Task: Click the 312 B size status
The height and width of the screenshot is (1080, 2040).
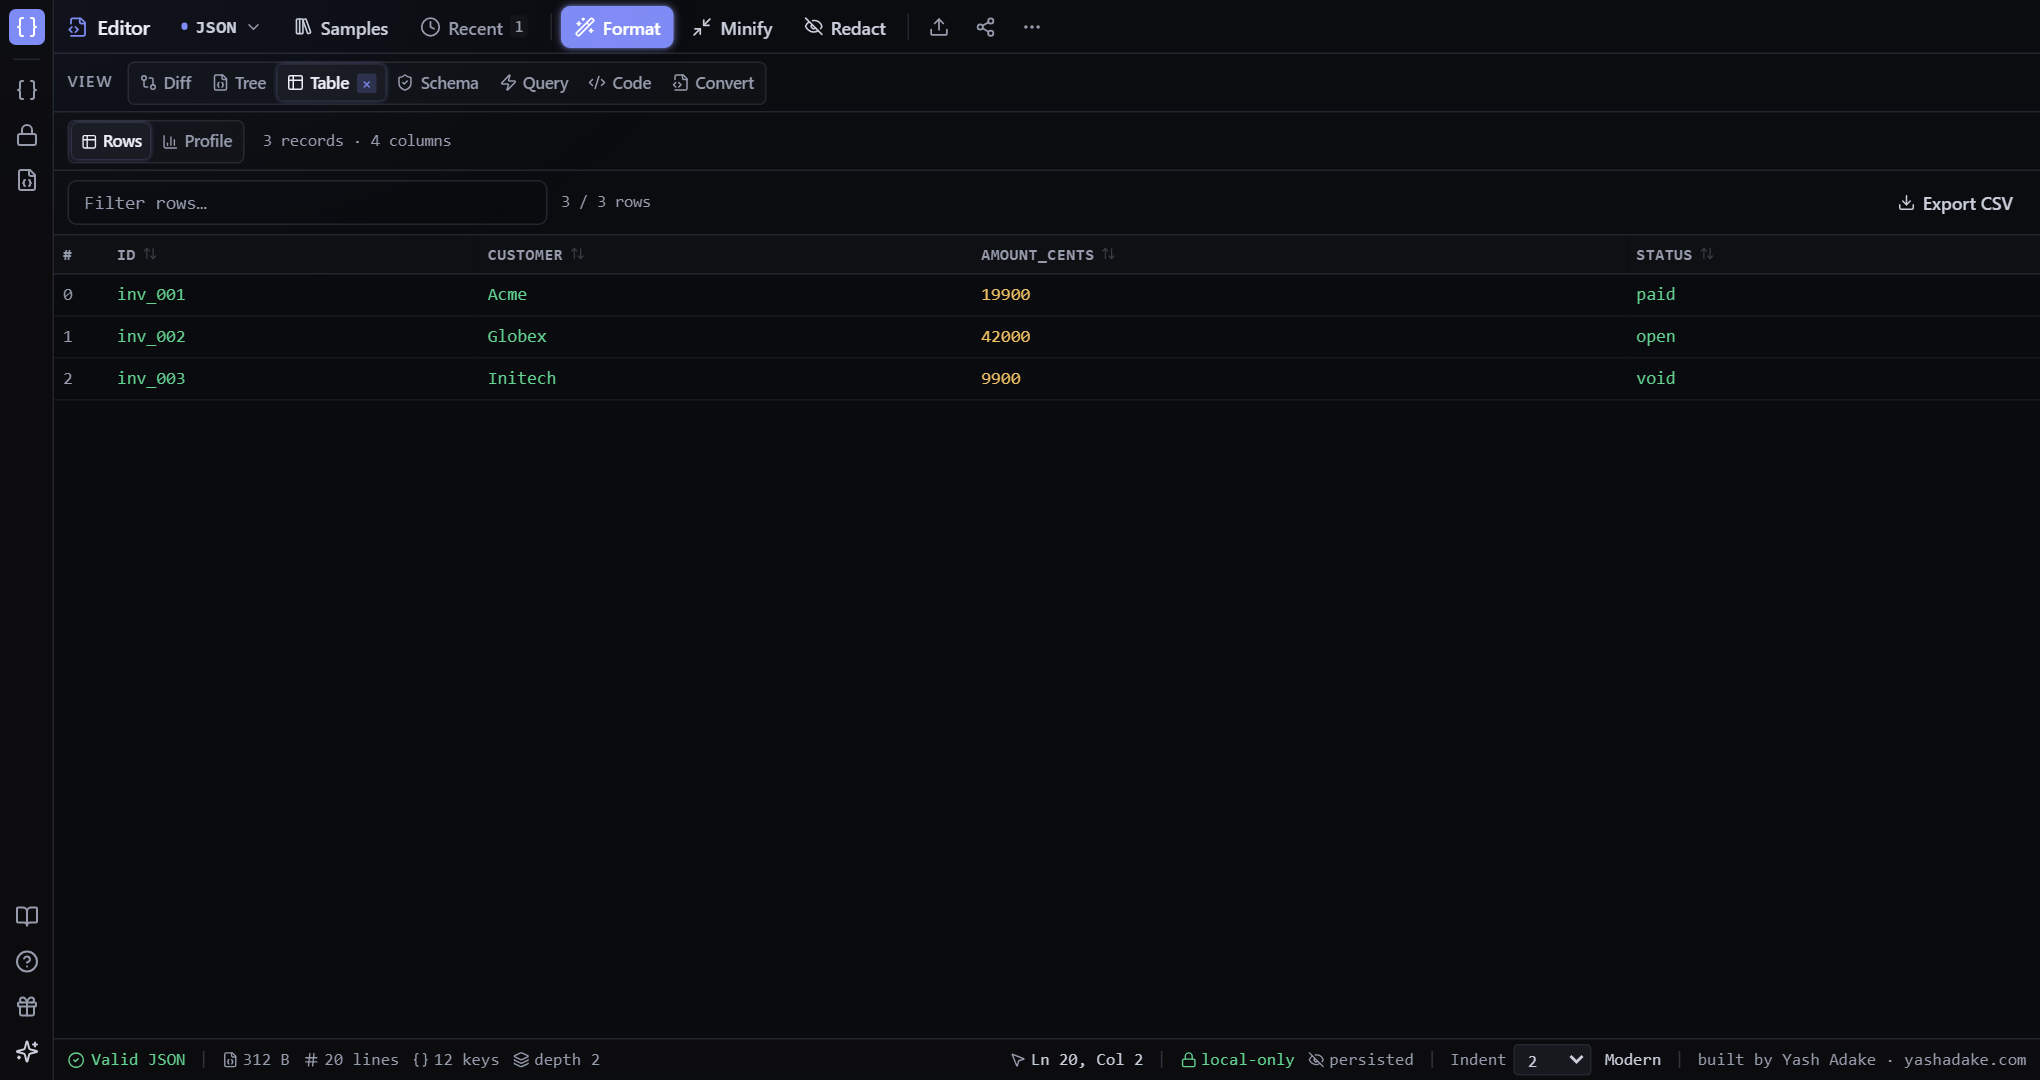Action: coord(256,1060)
